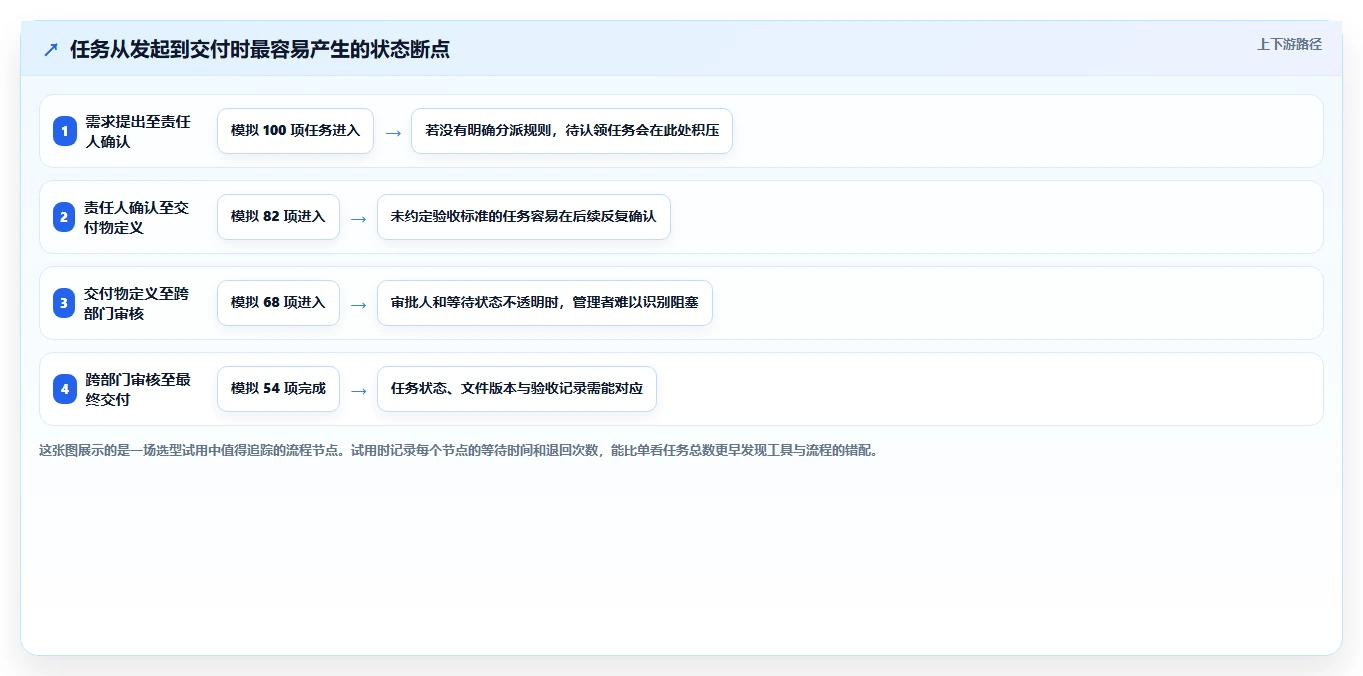Click the arrow after 模拟 54 项完成
Image resolution: width=1363 pixels, height=676 pixels.
359,390
